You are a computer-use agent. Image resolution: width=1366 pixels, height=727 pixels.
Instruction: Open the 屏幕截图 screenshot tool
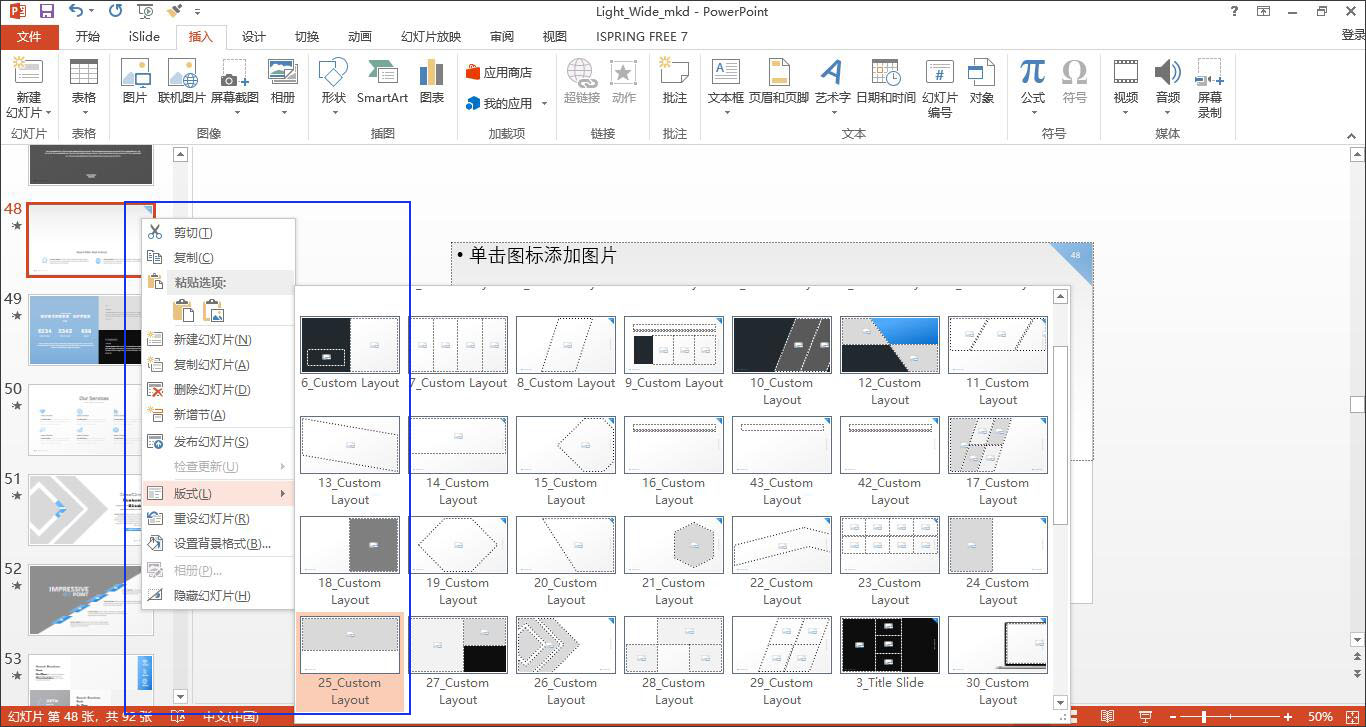click(x=234, y=74)
